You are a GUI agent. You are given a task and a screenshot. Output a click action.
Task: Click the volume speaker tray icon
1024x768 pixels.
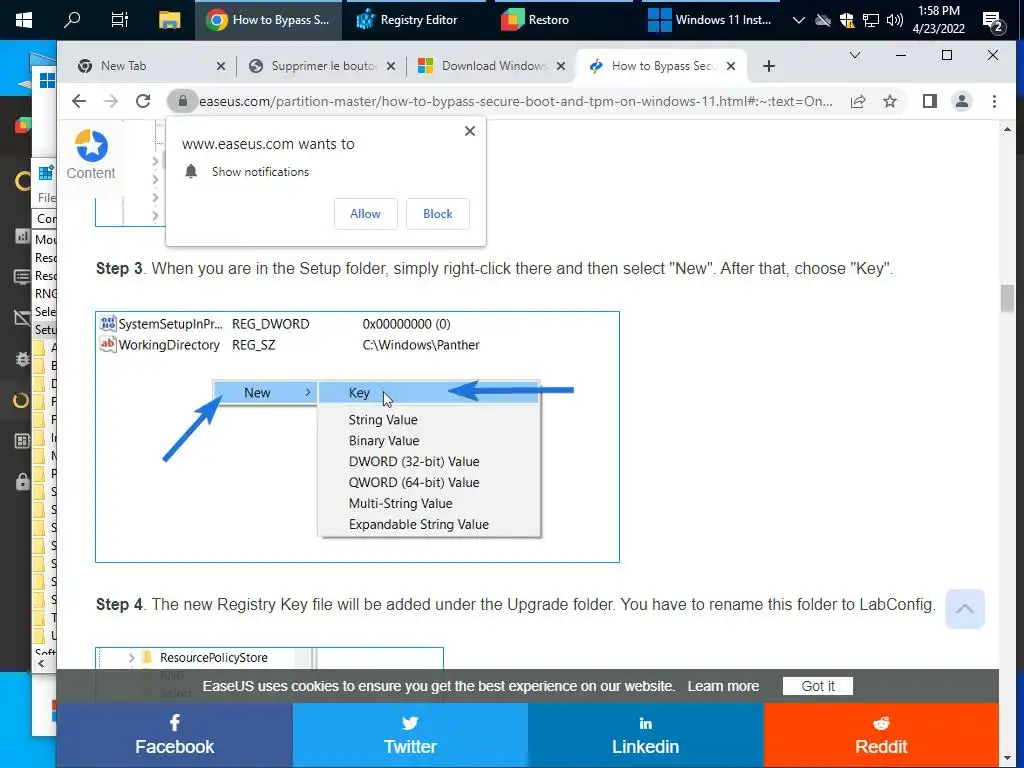click(894, 20)
